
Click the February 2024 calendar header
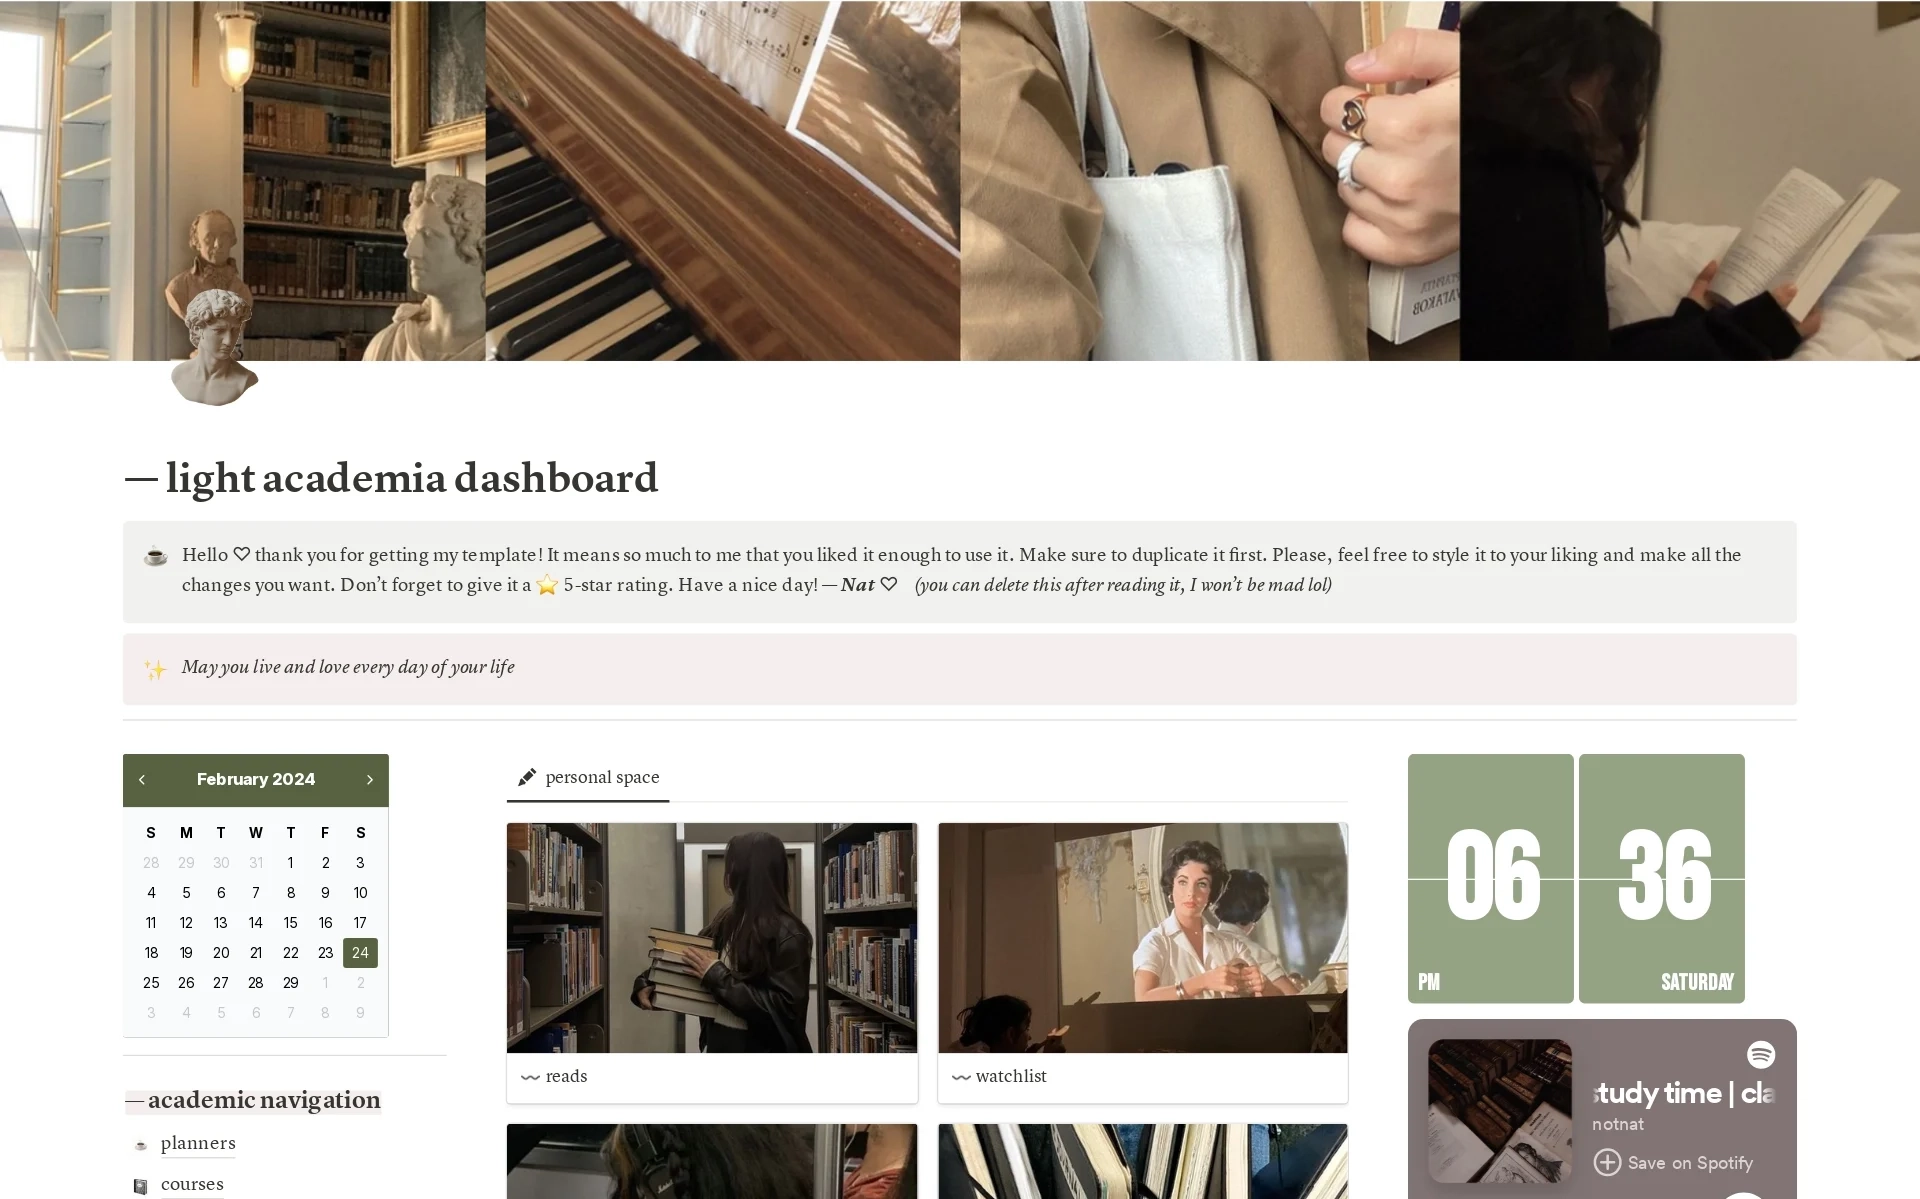(254, 778)
